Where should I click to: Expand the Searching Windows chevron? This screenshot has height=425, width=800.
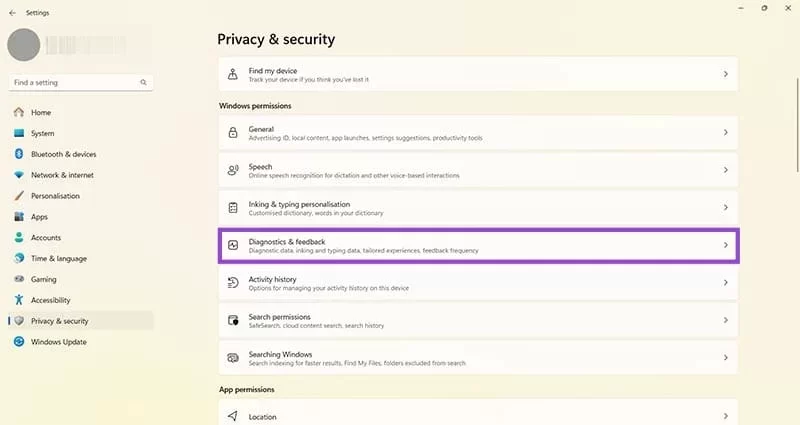(725, 358)
